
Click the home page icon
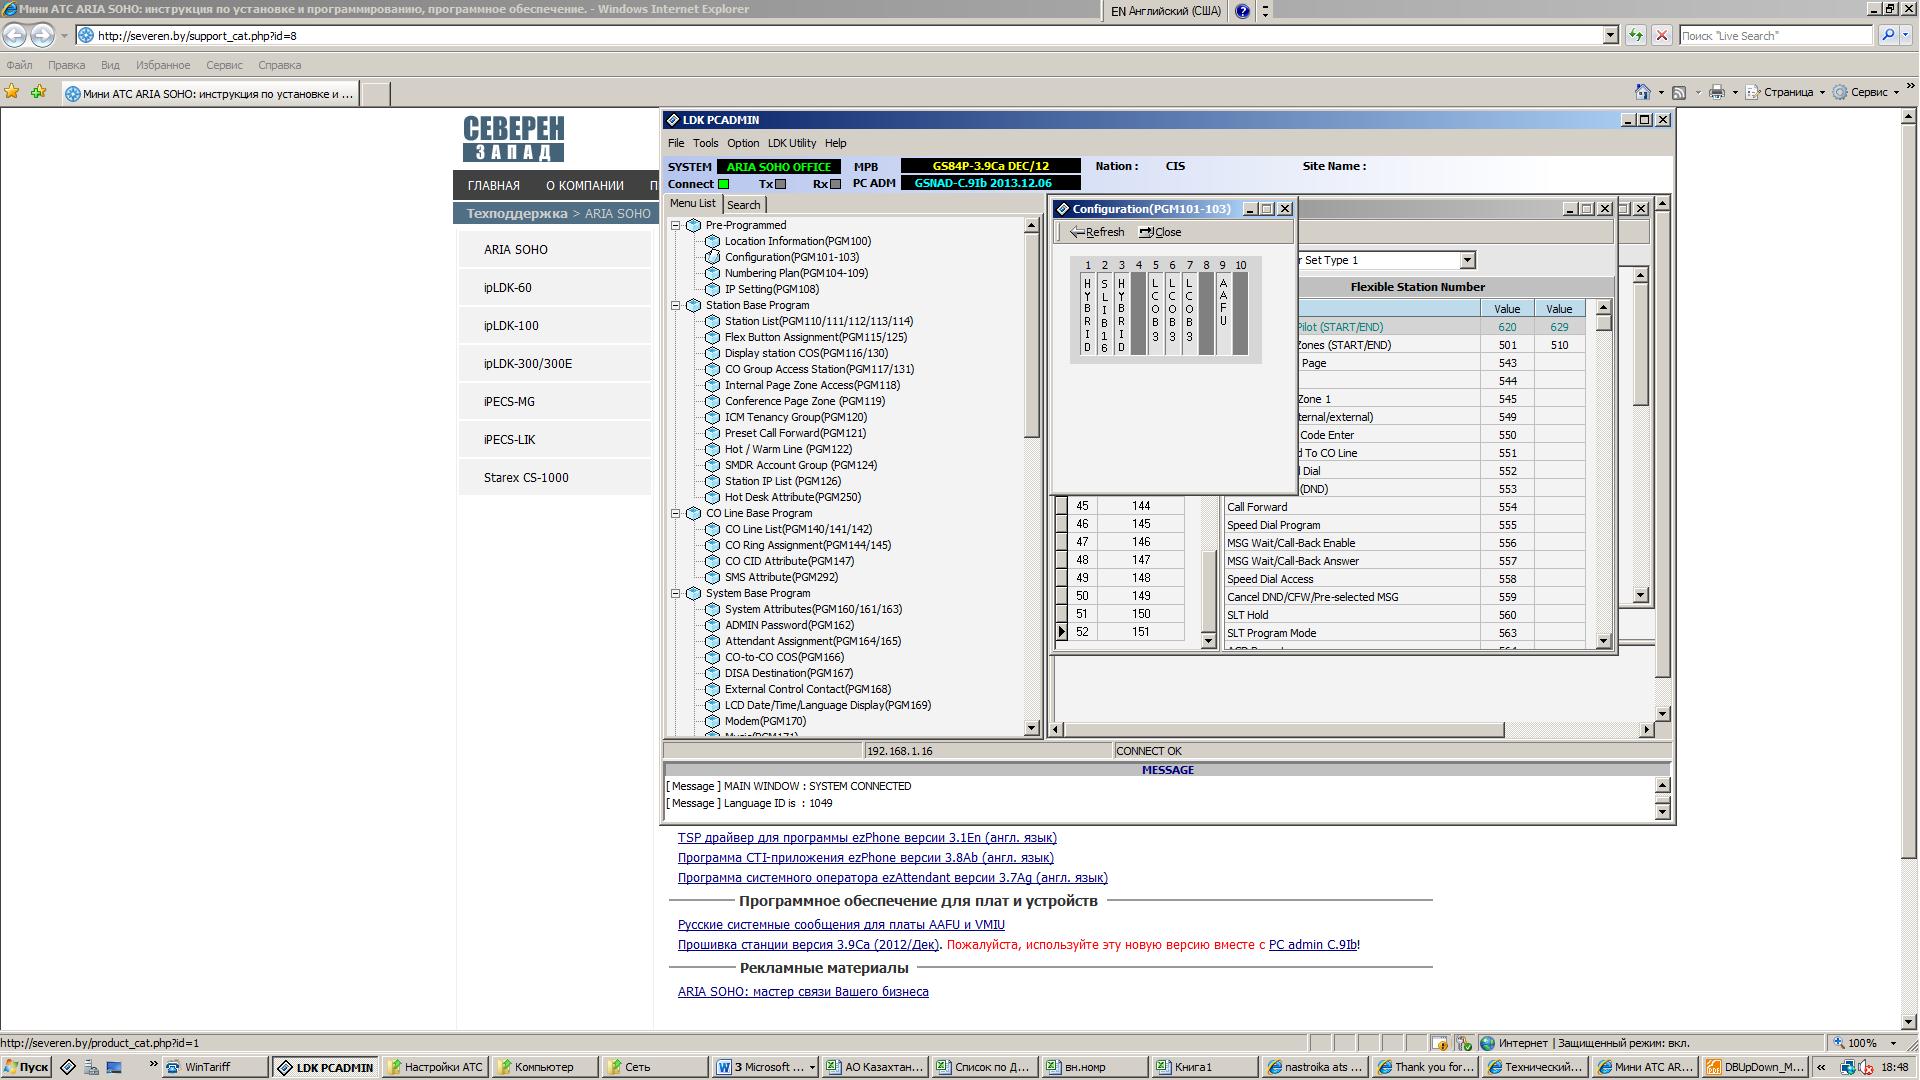pos(1641,92)
